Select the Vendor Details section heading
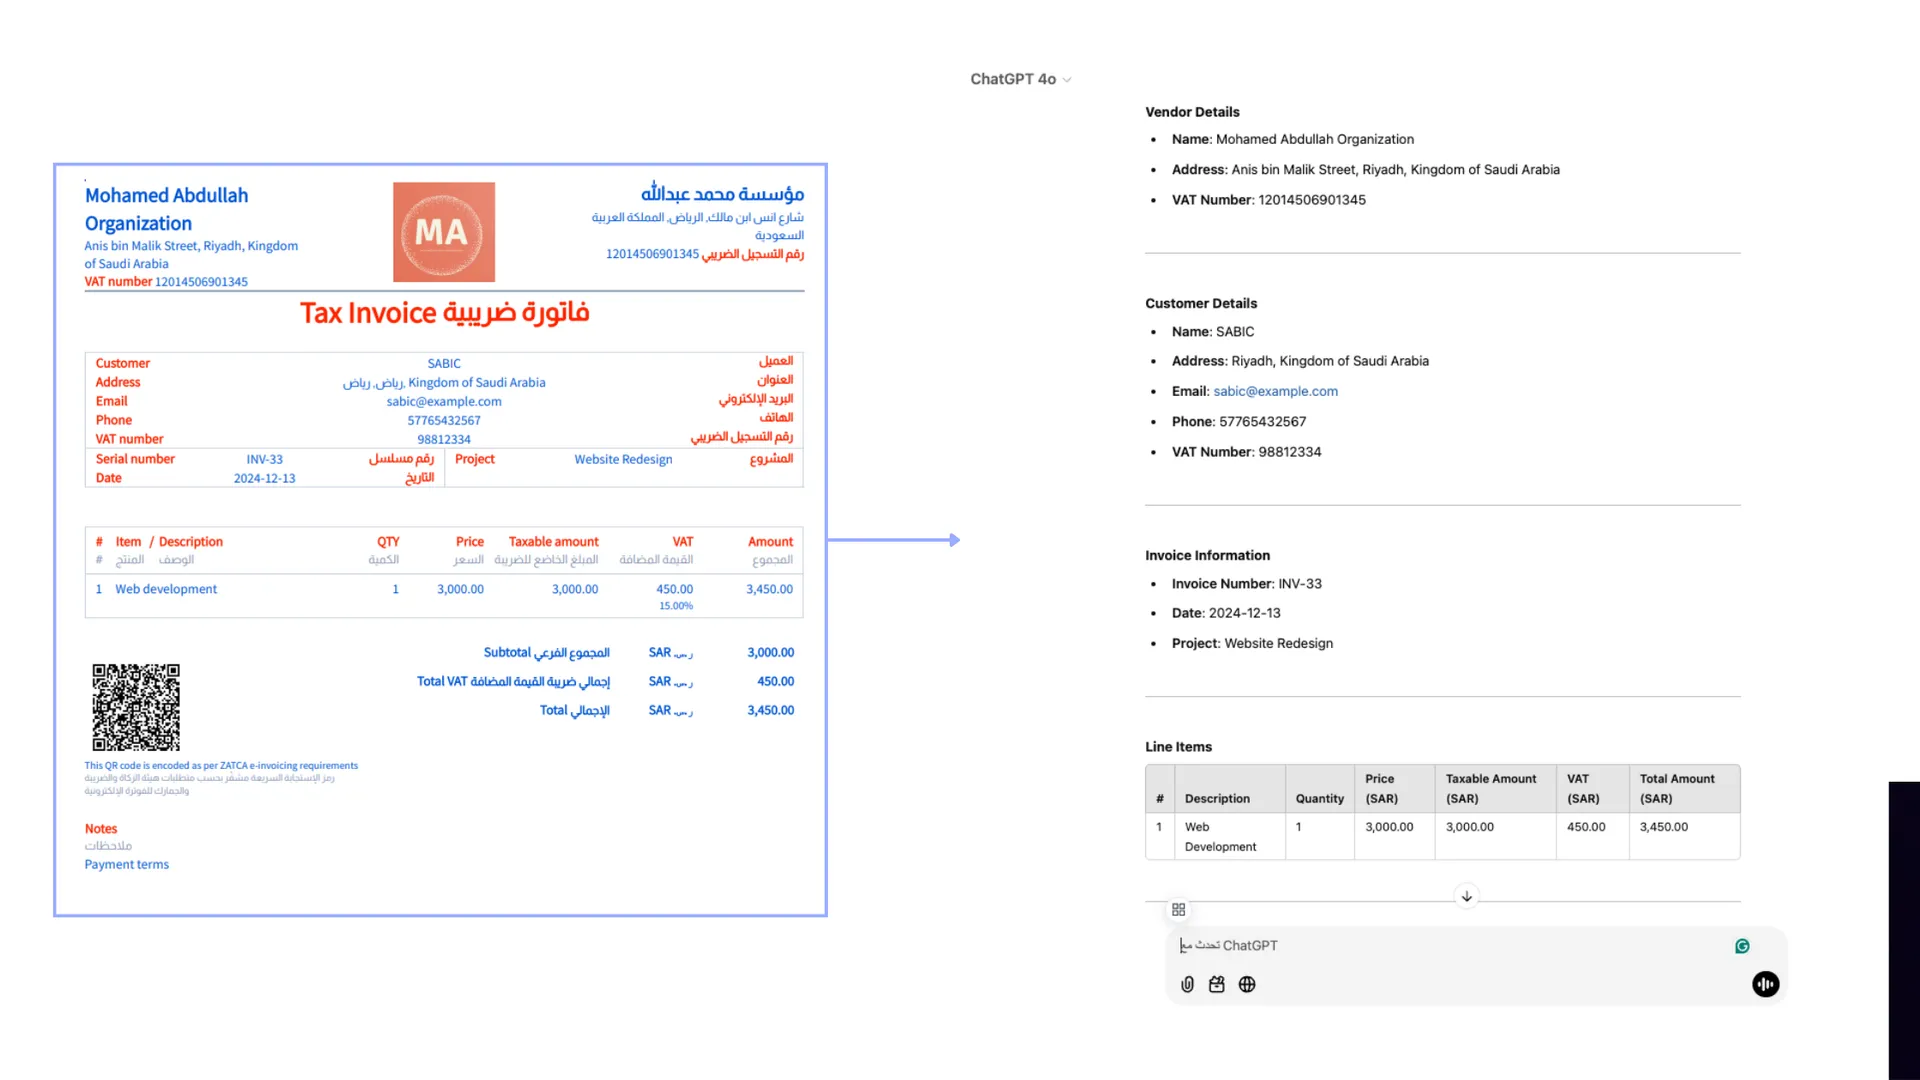1920x1080 pixels. click(x=1192, y=111)
